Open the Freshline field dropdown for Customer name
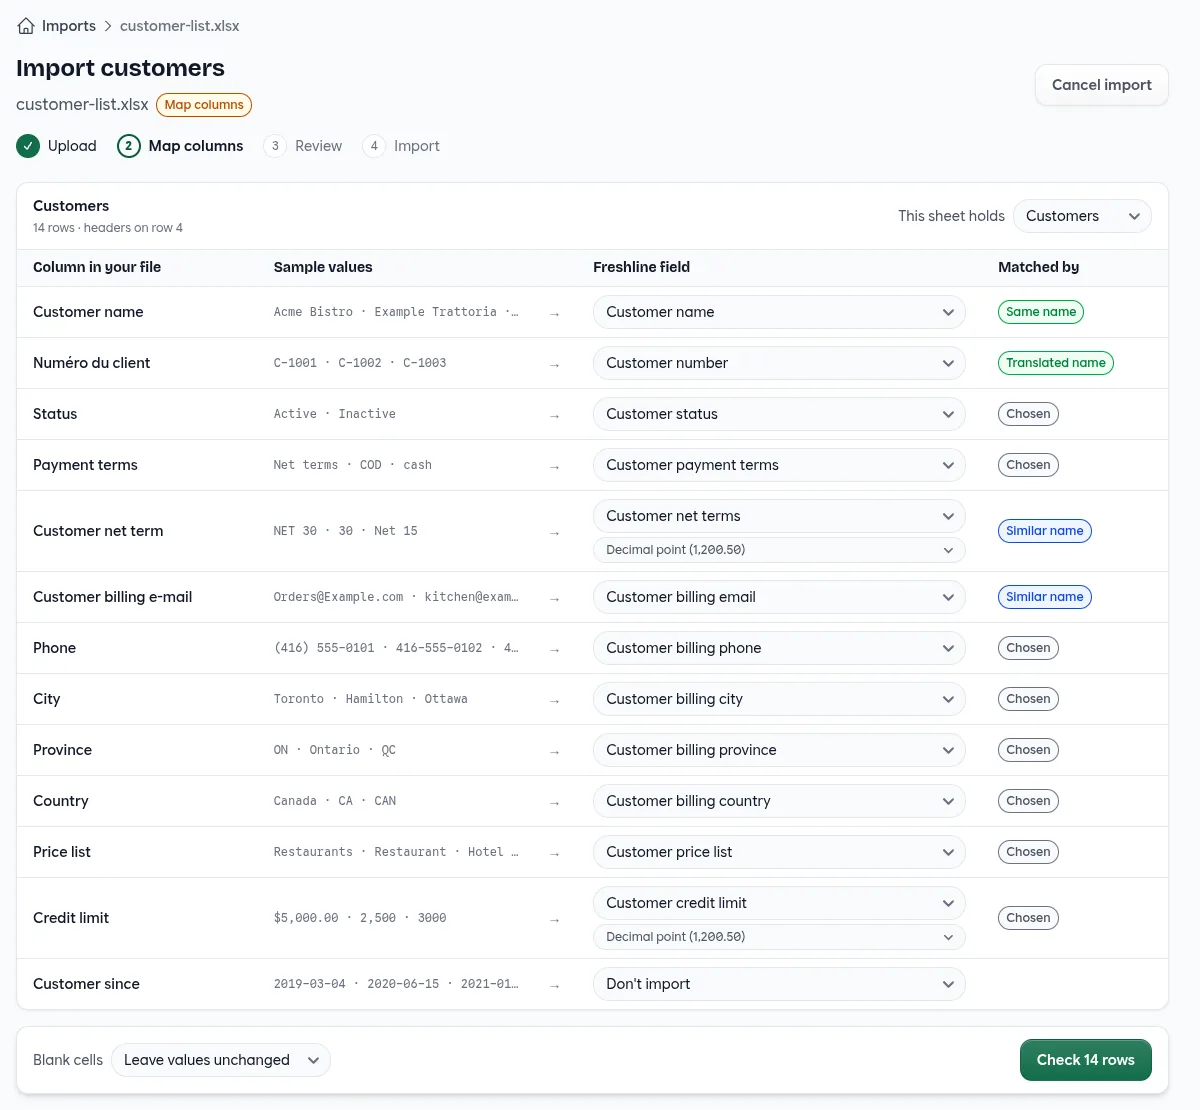 pos(779,312)
